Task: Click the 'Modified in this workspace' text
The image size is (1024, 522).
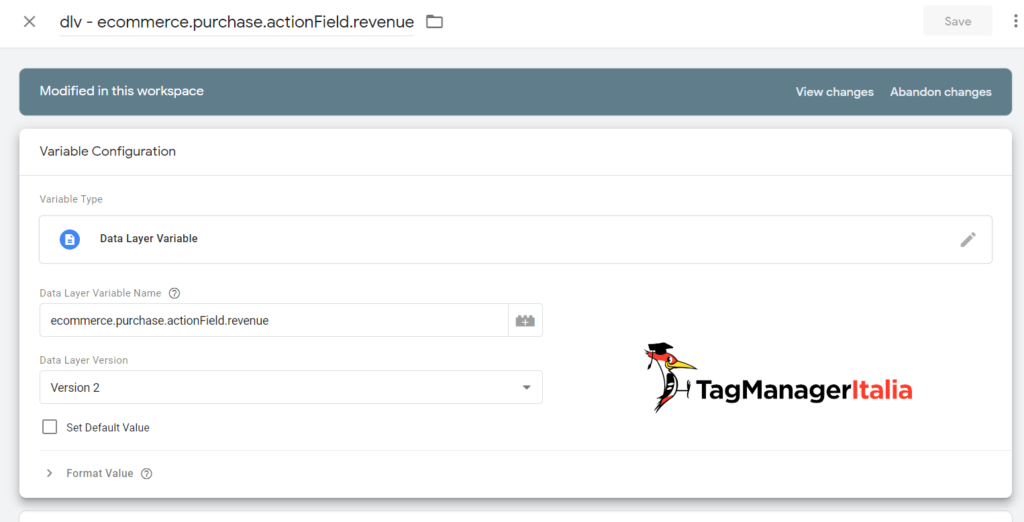Action: [x=121, y=91]
